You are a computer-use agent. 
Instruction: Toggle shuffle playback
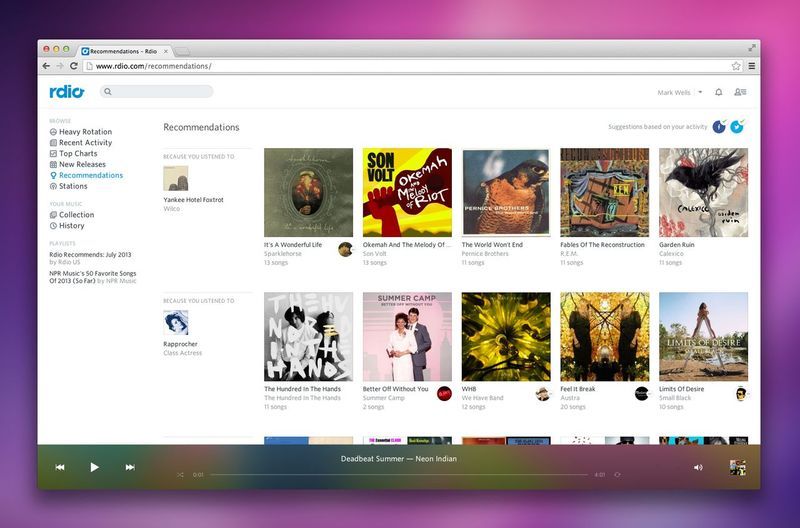coord(180,475)
